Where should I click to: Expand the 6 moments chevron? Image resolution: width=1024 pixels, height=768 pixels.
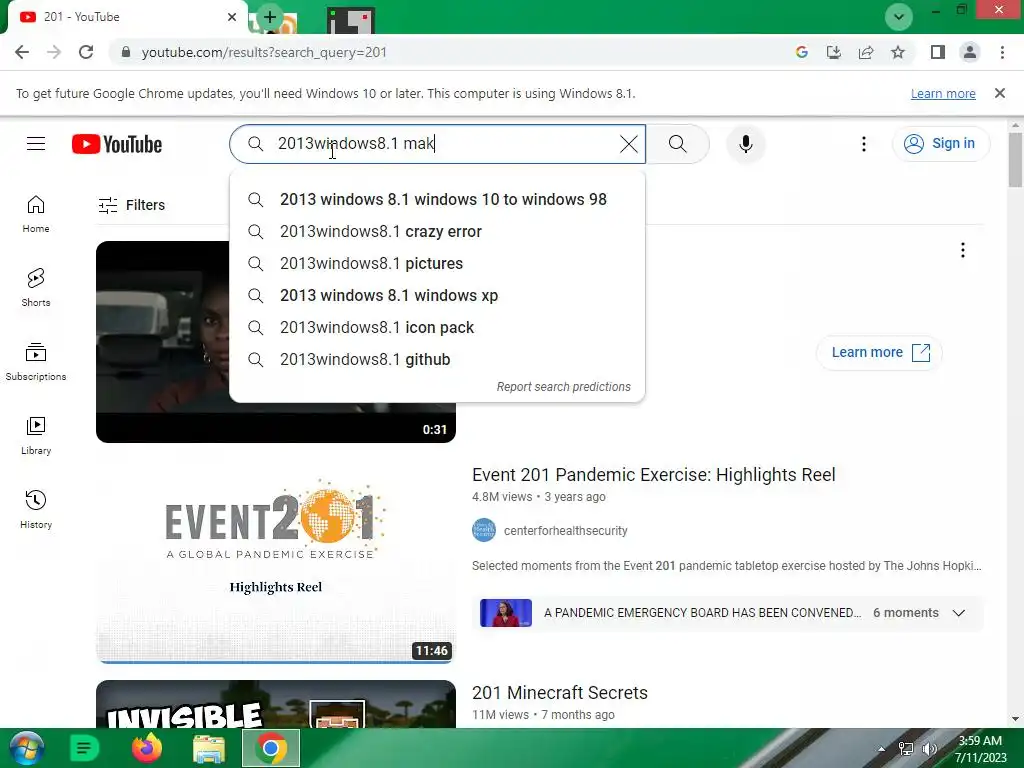tap(958, 613)
